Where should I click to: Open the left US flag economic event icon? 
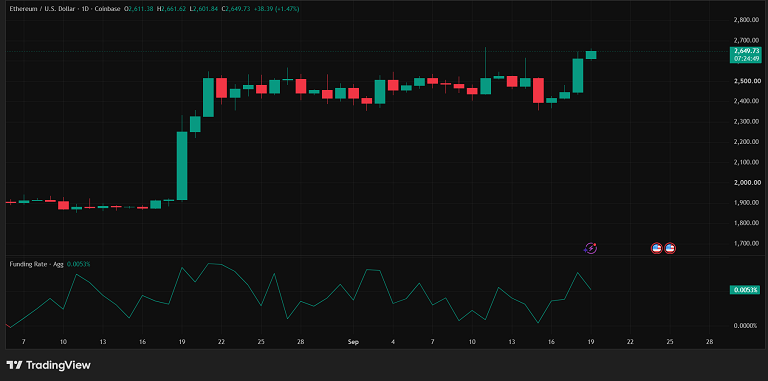click(656, 248)
